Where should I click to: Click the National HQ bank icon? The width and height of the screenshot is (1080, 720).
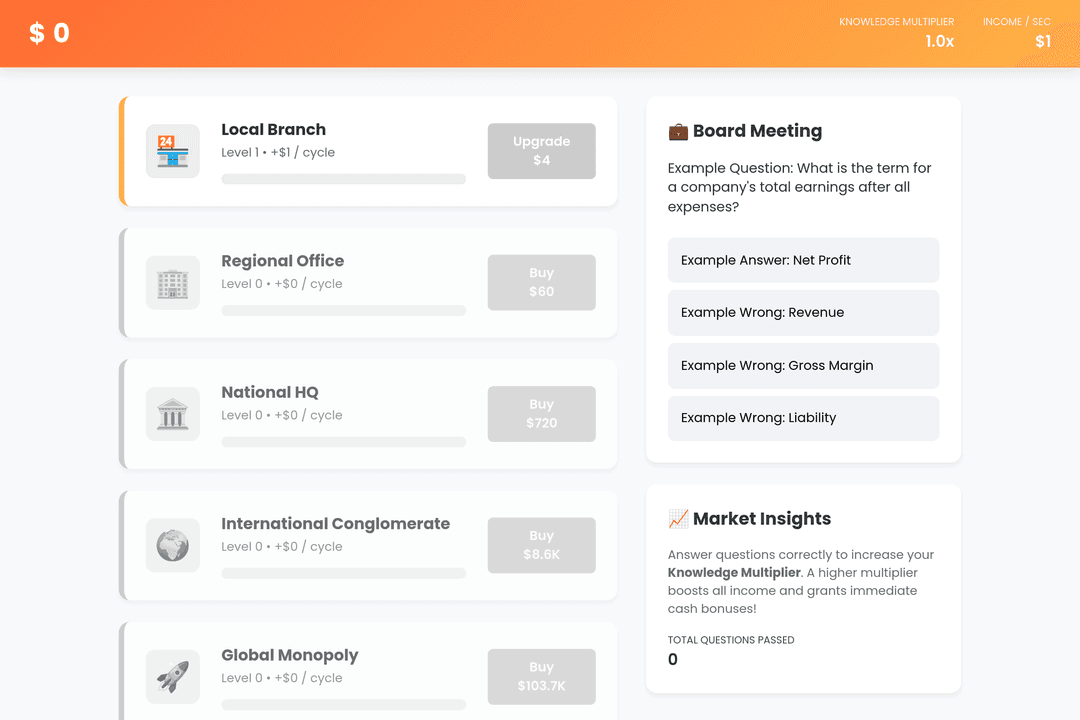point(173,414)
